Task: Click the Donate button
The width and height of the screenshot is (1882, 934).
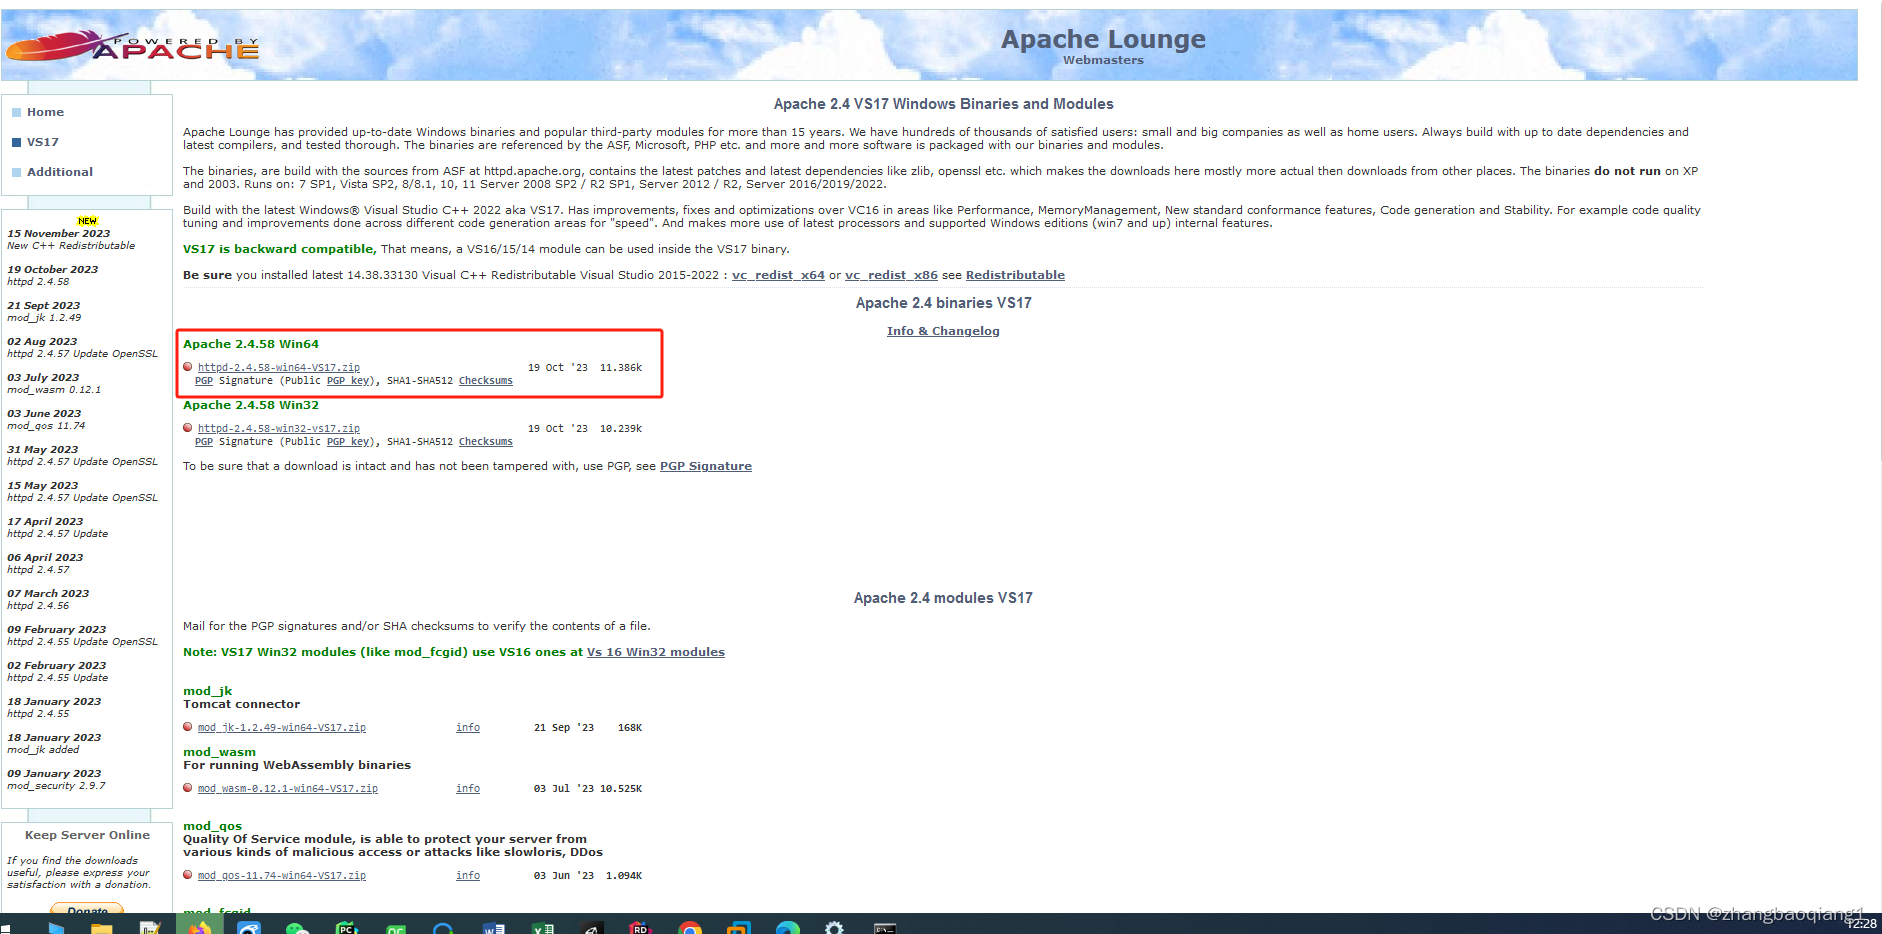Action: click(87, 908)
